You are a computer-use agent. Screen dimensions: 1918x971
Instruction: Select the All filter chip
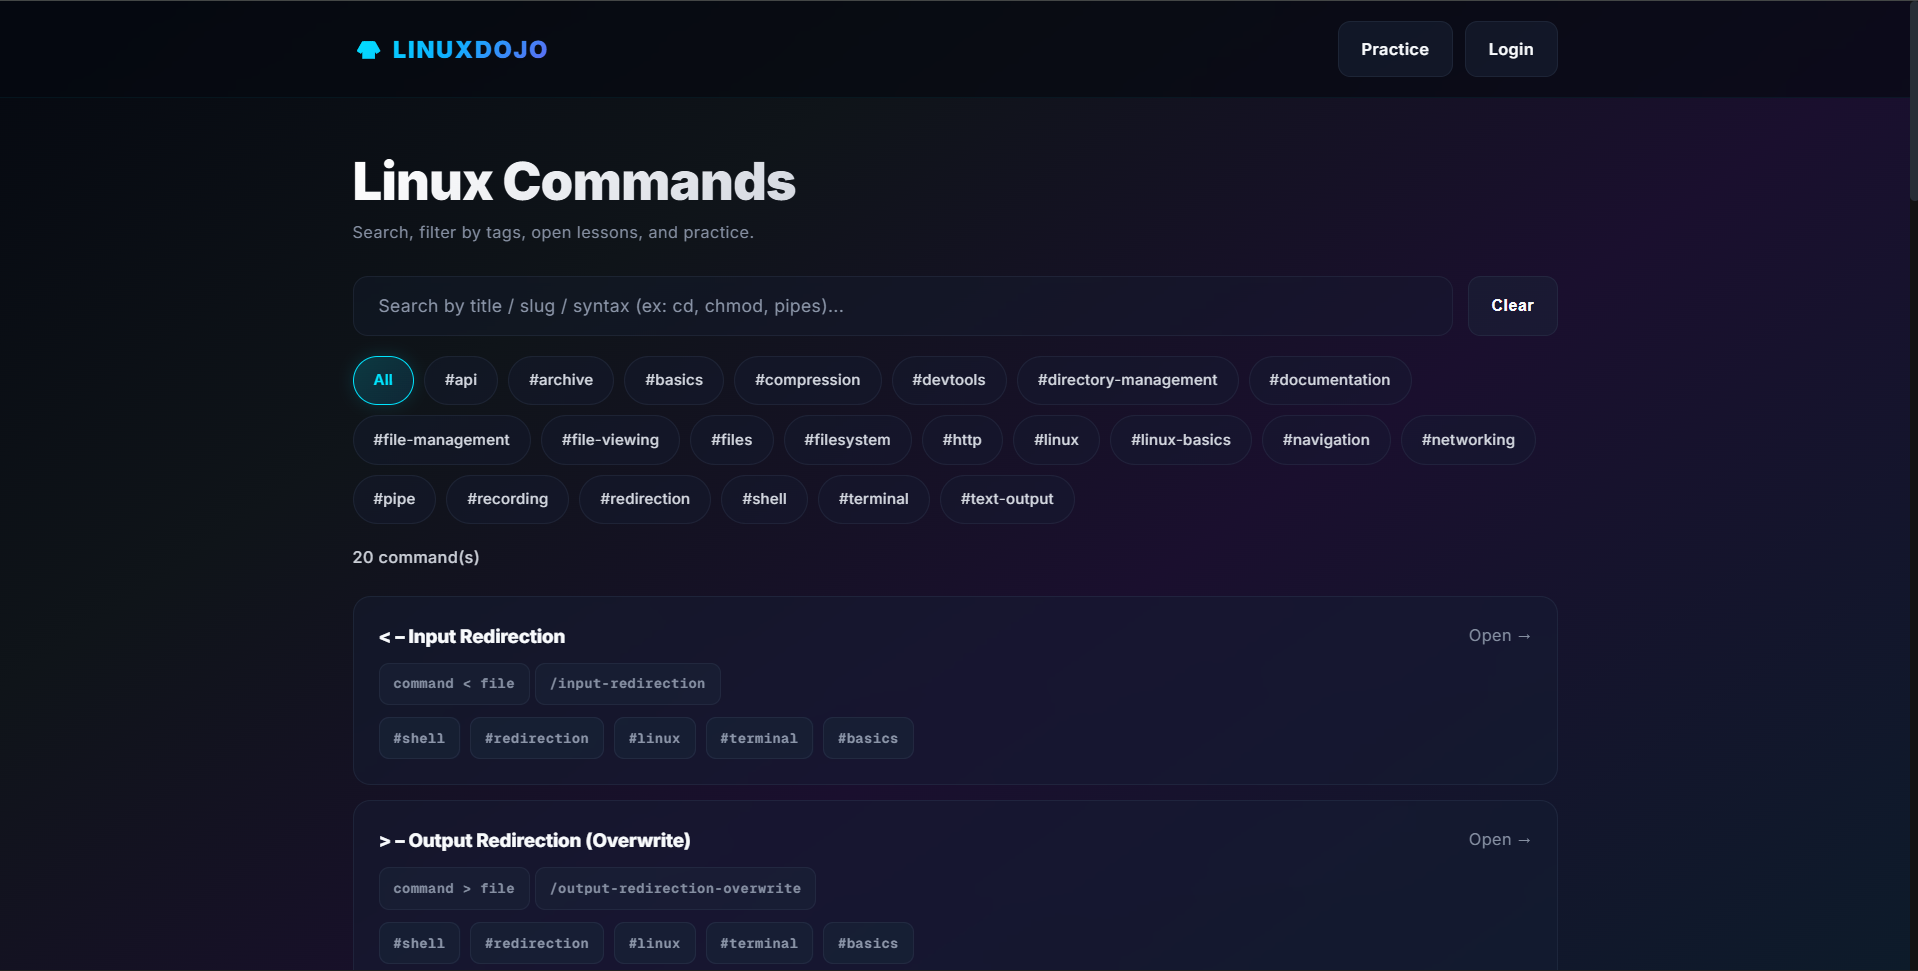(x=383, y=380)
